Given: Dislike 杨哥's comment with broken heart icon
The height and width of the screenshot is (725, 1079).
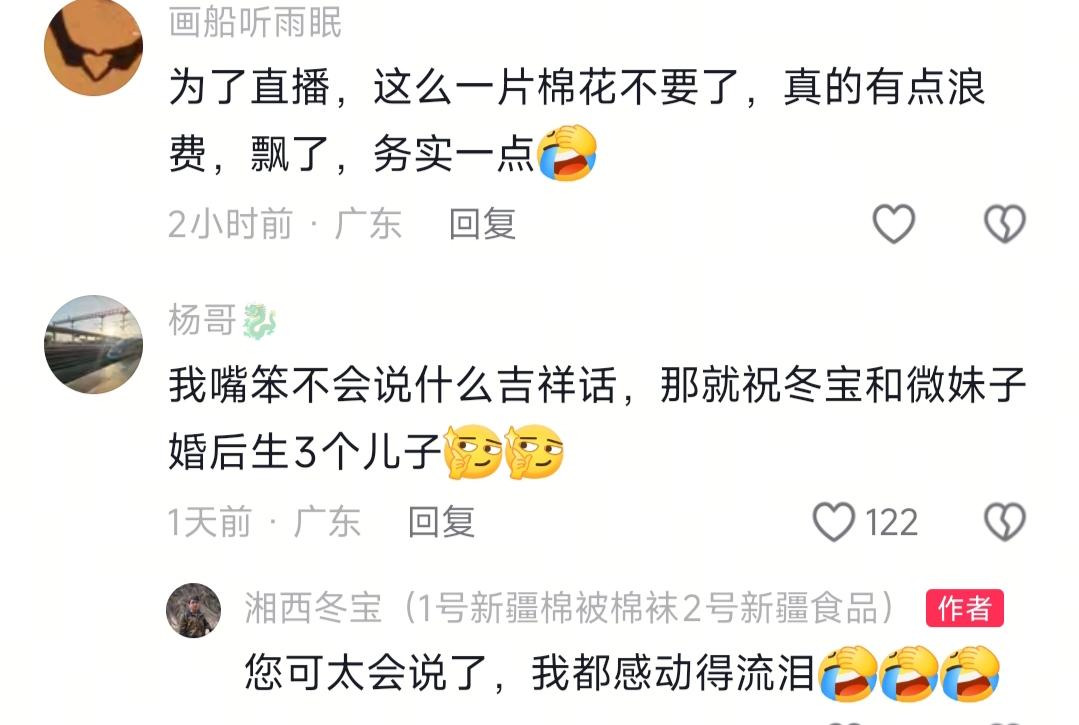Looking at the screenshot, I should click(x=1005, y=521).
